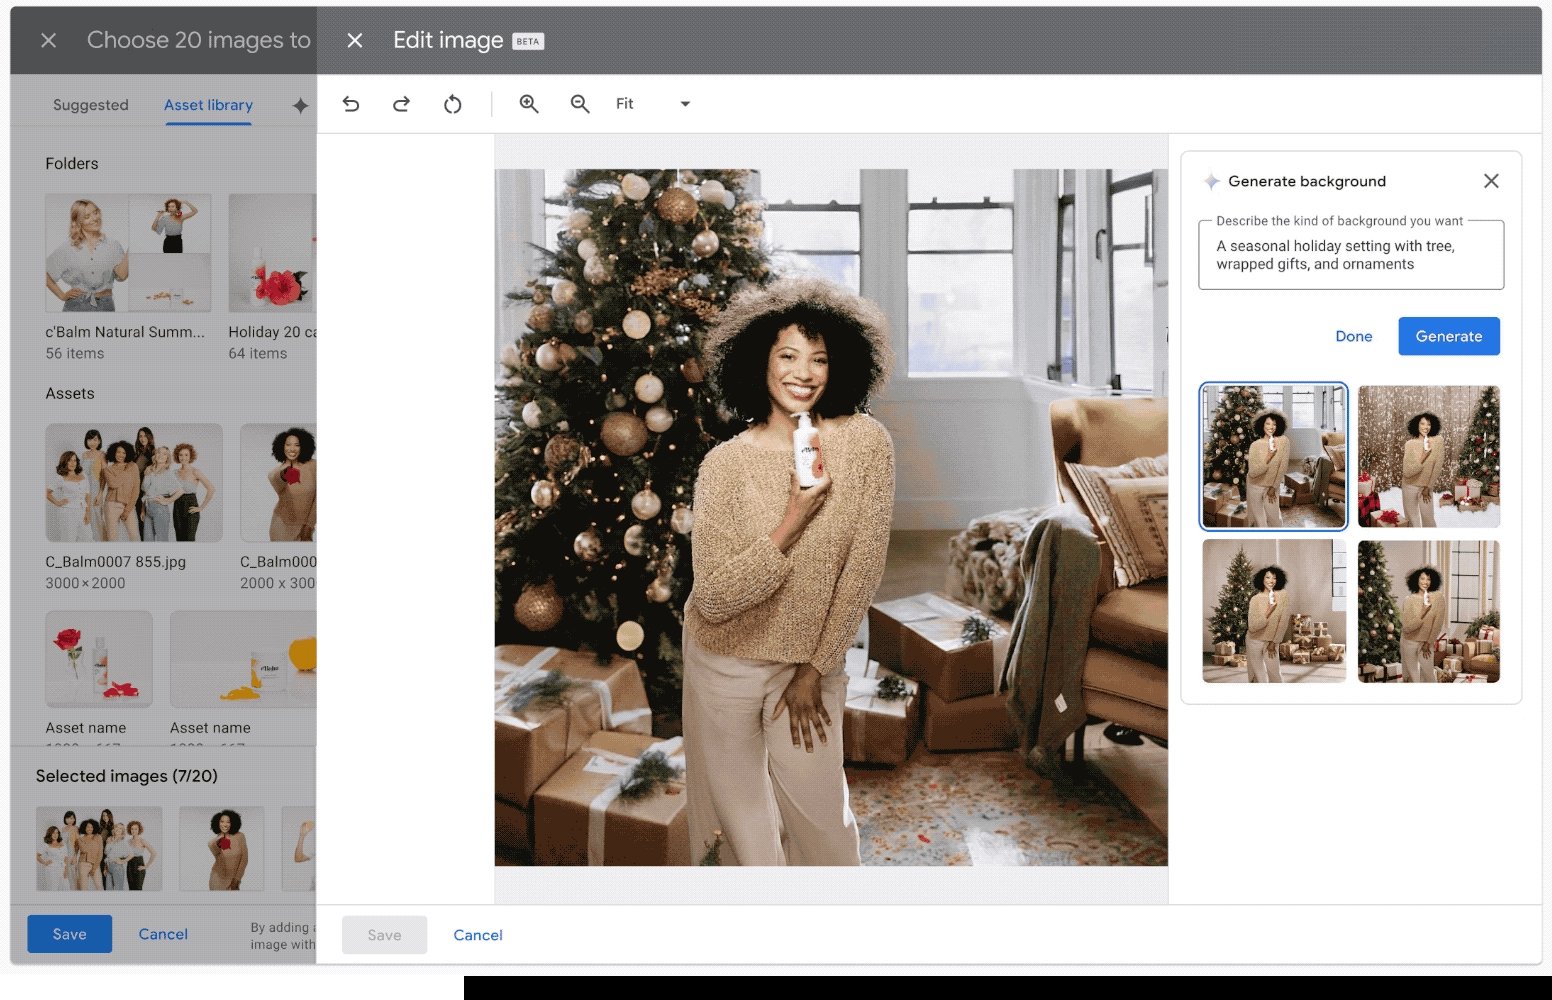Select the snowy sparkle background thumbnail
The height and width of the screenshot is (1000, 1552).
click(x=1429, y=456)
